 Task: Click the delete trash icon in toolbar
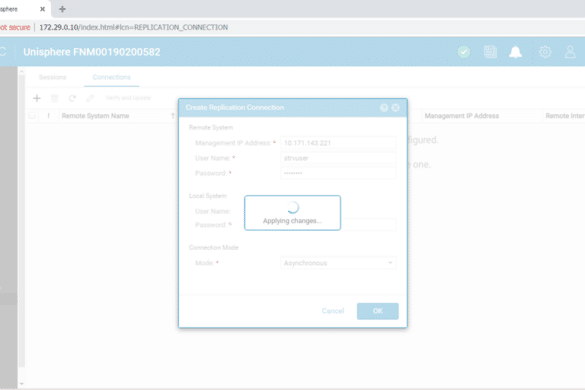pyautogui.click(x=54, y=98)
